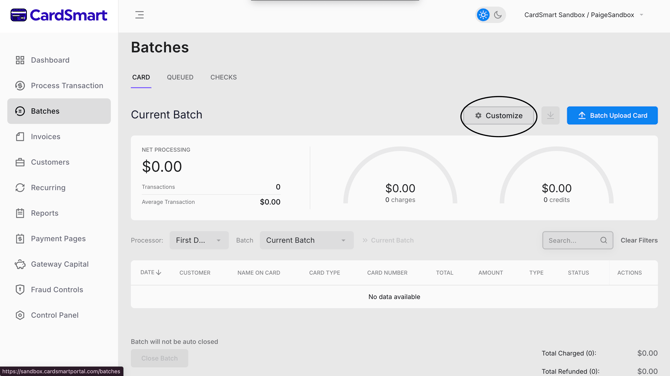Click the CardSmart logo
The width and height of the screenshot is (670, 376).
pyautogui.click(x=59, y=15)
